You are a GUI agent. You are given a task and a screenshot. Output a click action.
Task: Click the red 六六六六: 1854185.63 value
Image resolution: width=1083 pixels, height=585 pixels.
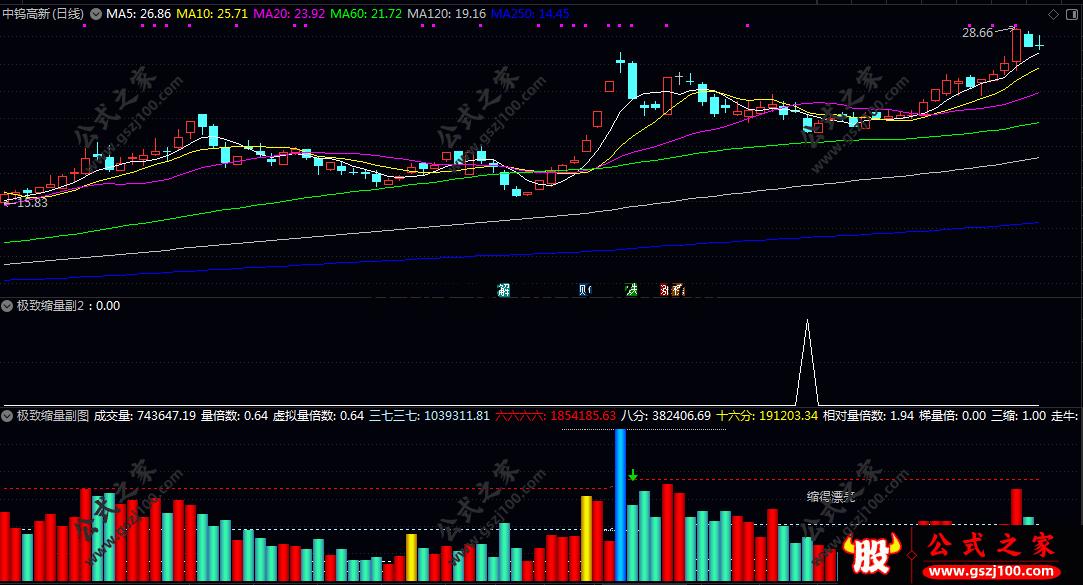pyautogui.click(x=555, y=416)
